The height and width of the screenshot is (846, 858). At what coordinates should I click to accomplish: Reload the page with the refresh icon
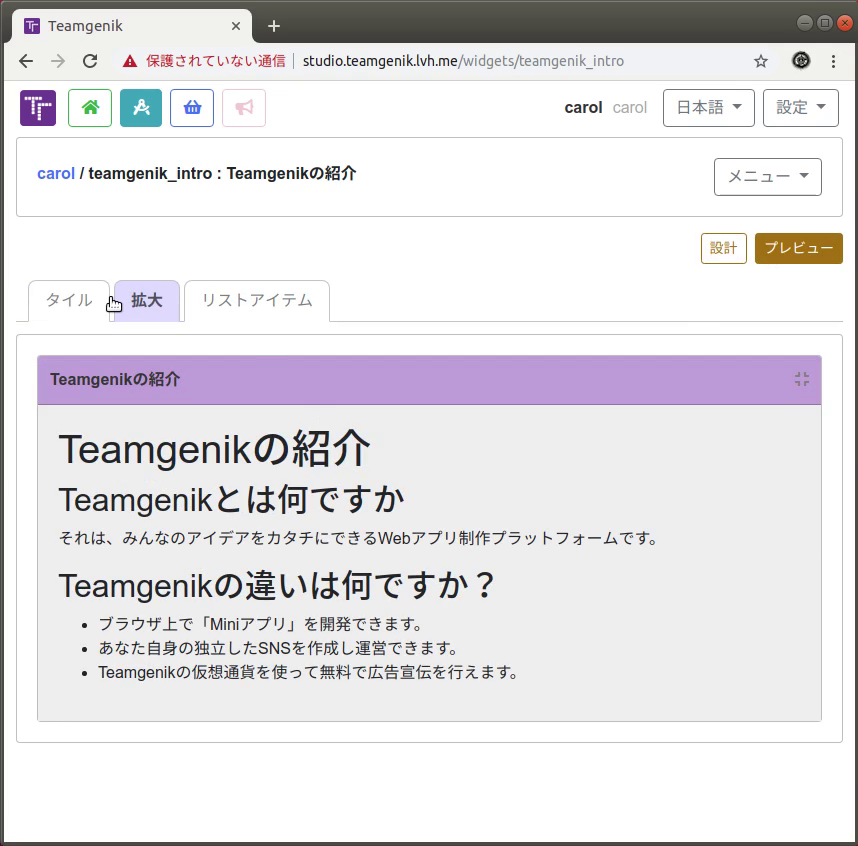click(x=90, y=61)
